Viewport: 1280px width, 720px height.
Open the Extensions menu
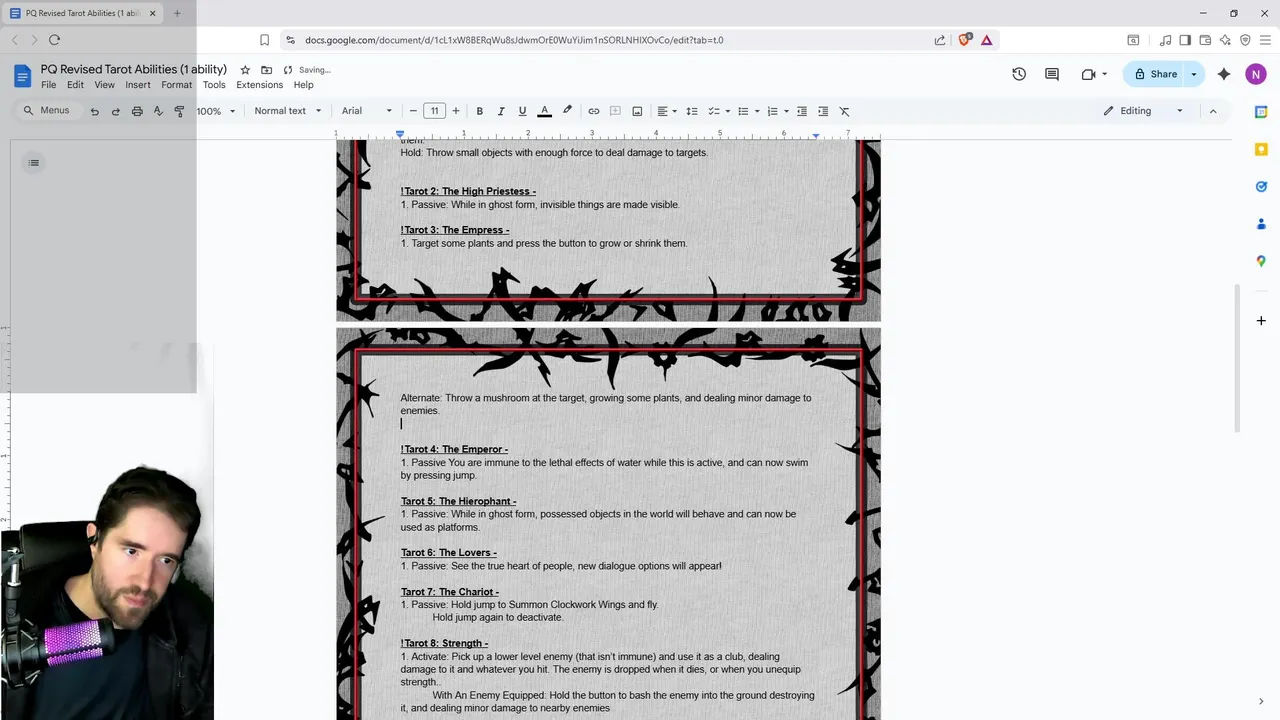[260, 85]
